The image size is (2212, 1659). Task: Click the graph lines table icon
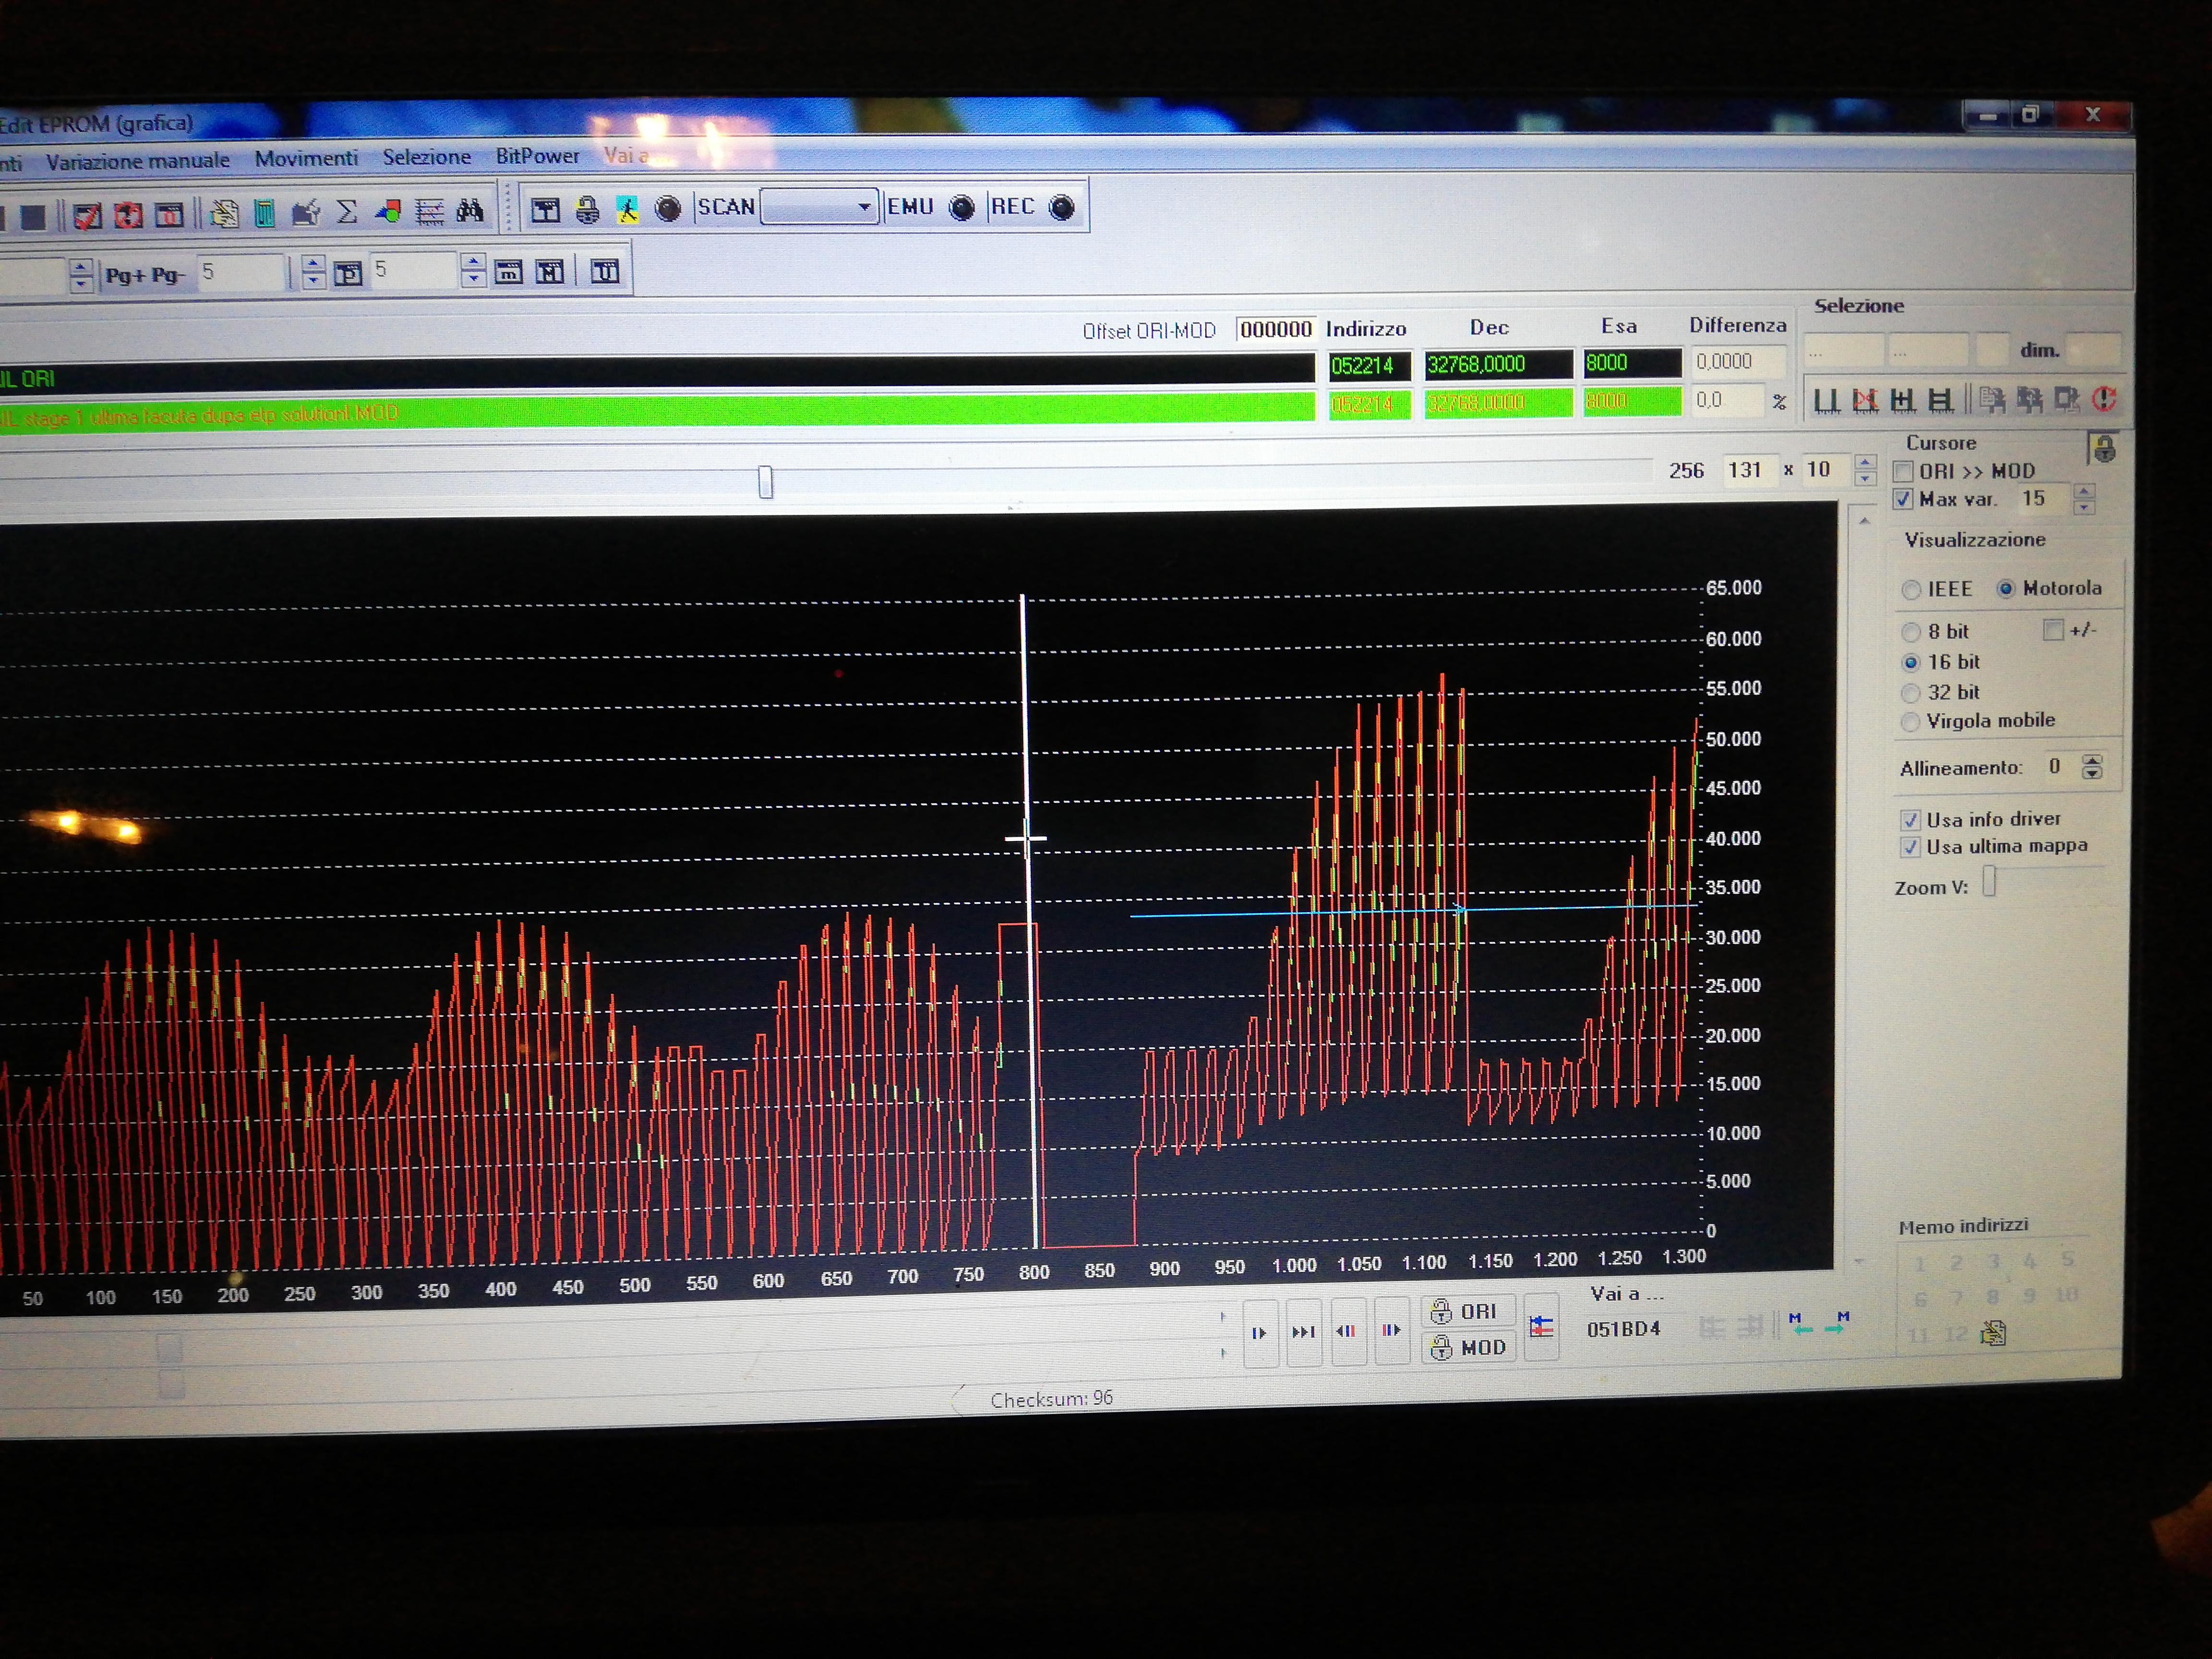pos(429,211)
